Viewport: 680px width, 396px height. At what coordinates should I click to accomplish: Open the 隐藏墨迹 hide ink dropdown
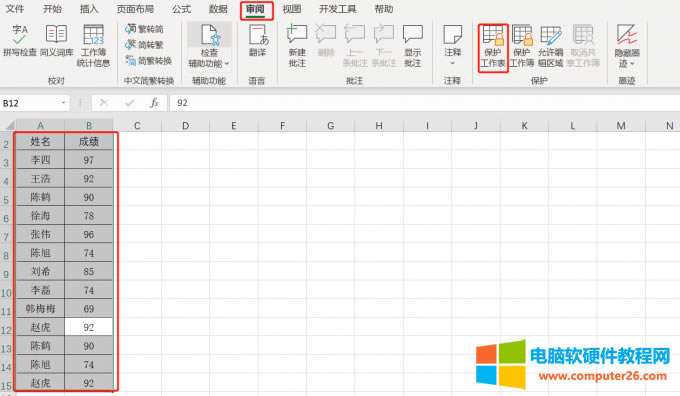pos(627,46)
